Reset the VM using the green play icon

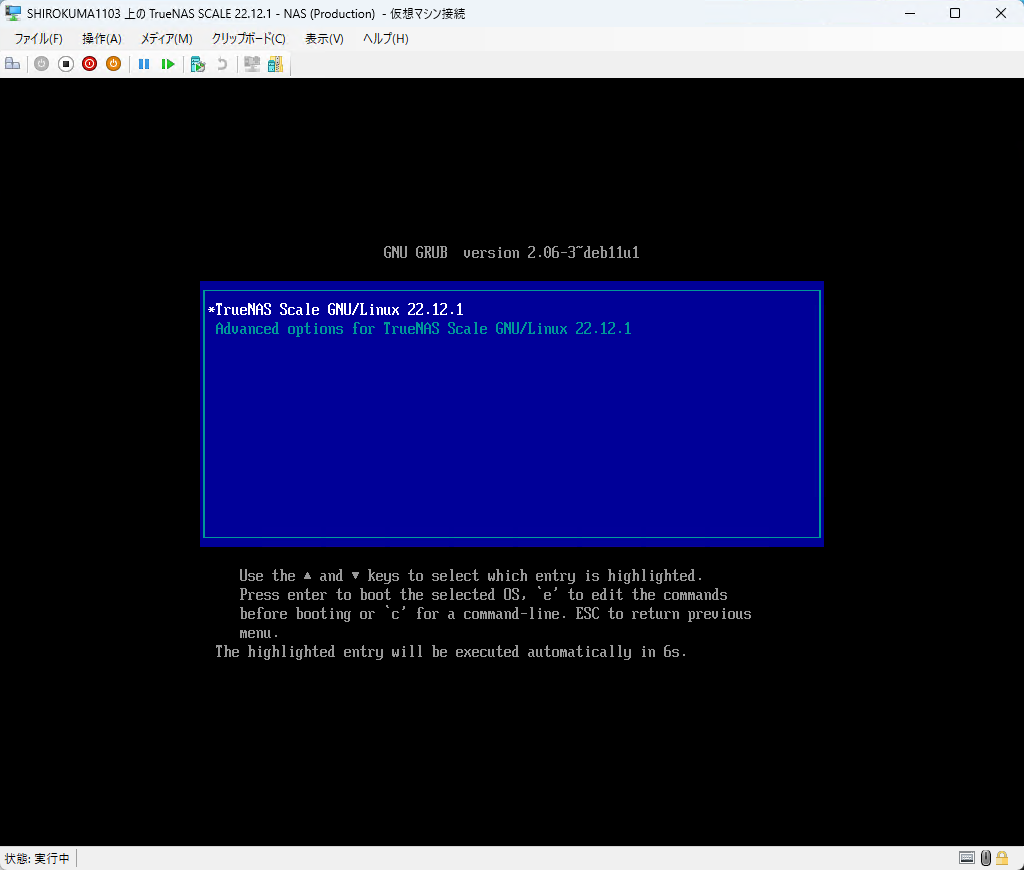168,64
